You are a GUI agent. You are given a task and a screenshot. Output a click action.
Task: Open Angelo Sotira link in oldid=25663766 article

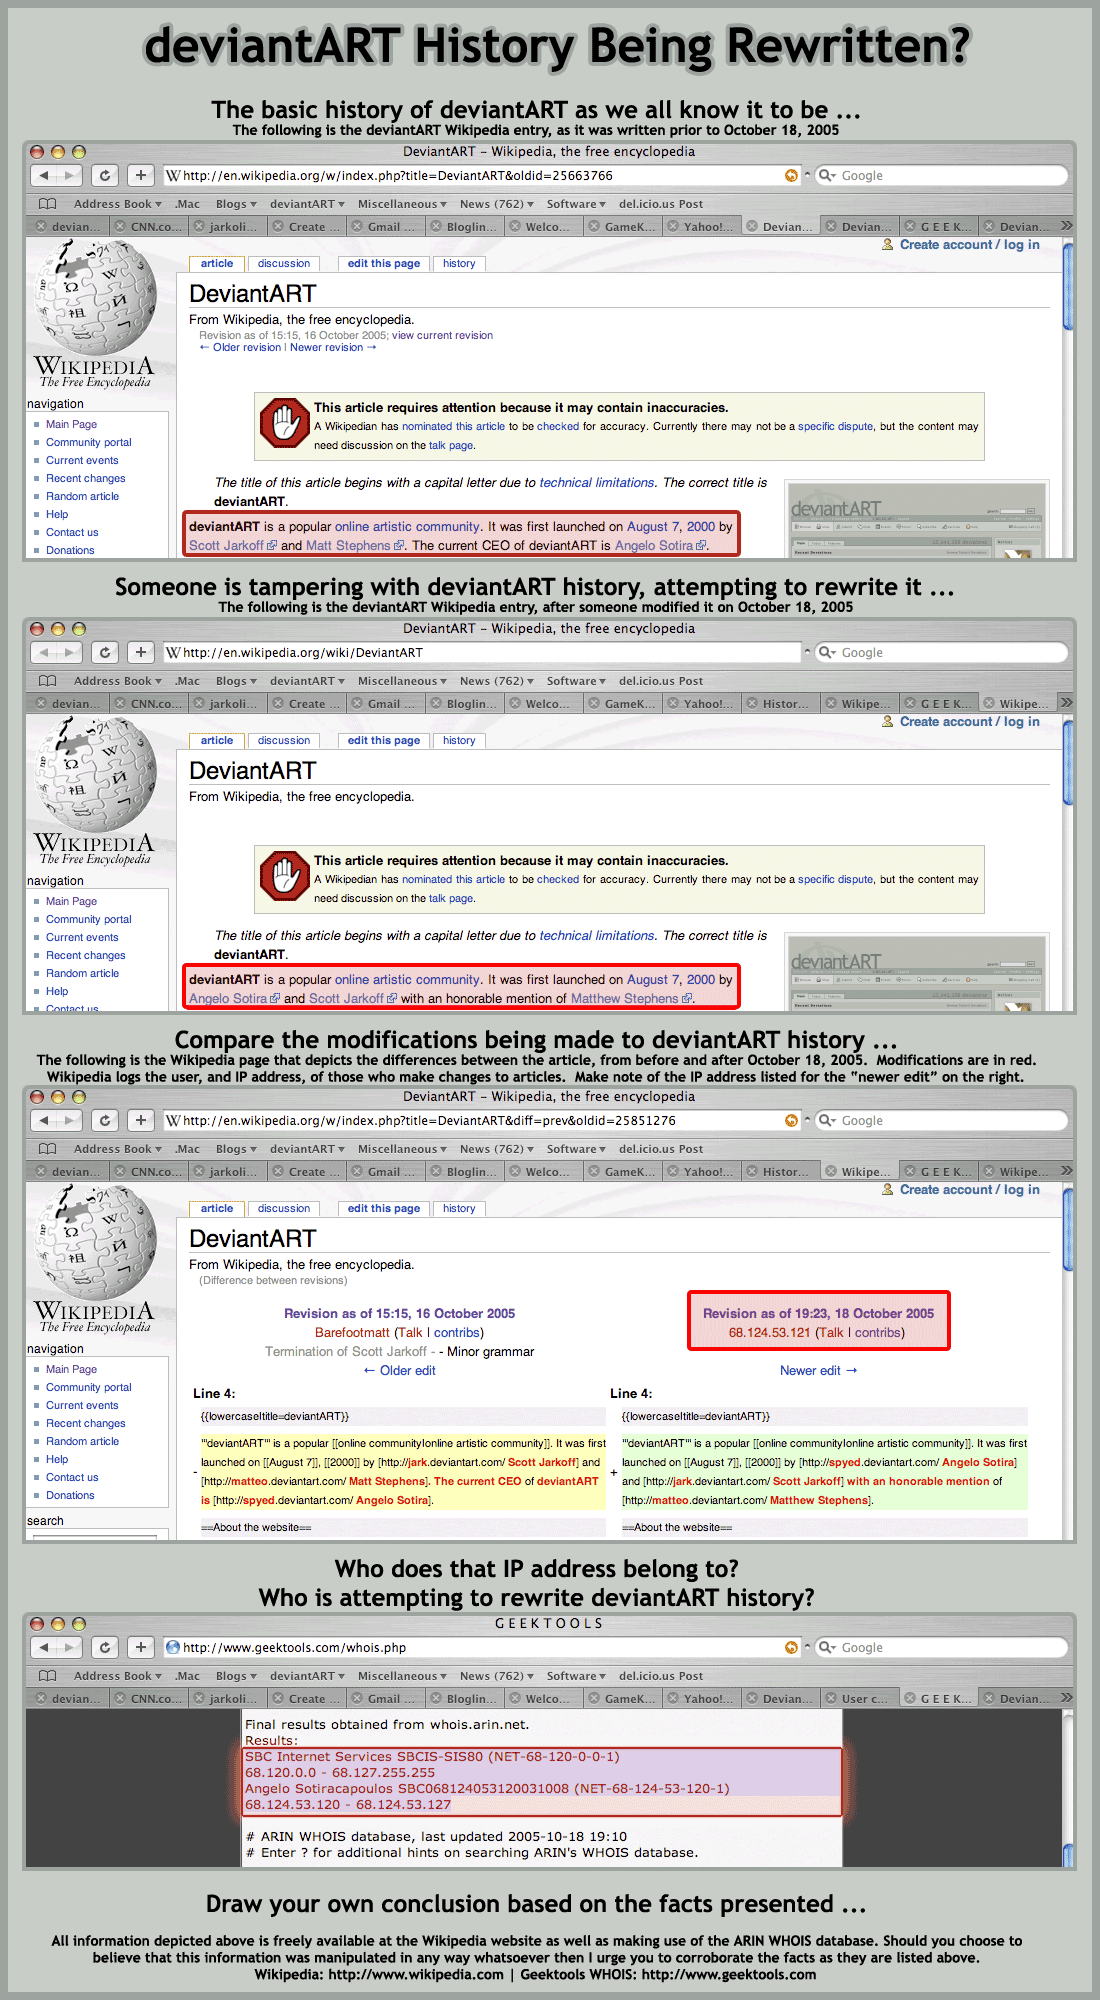coord(660,546)
